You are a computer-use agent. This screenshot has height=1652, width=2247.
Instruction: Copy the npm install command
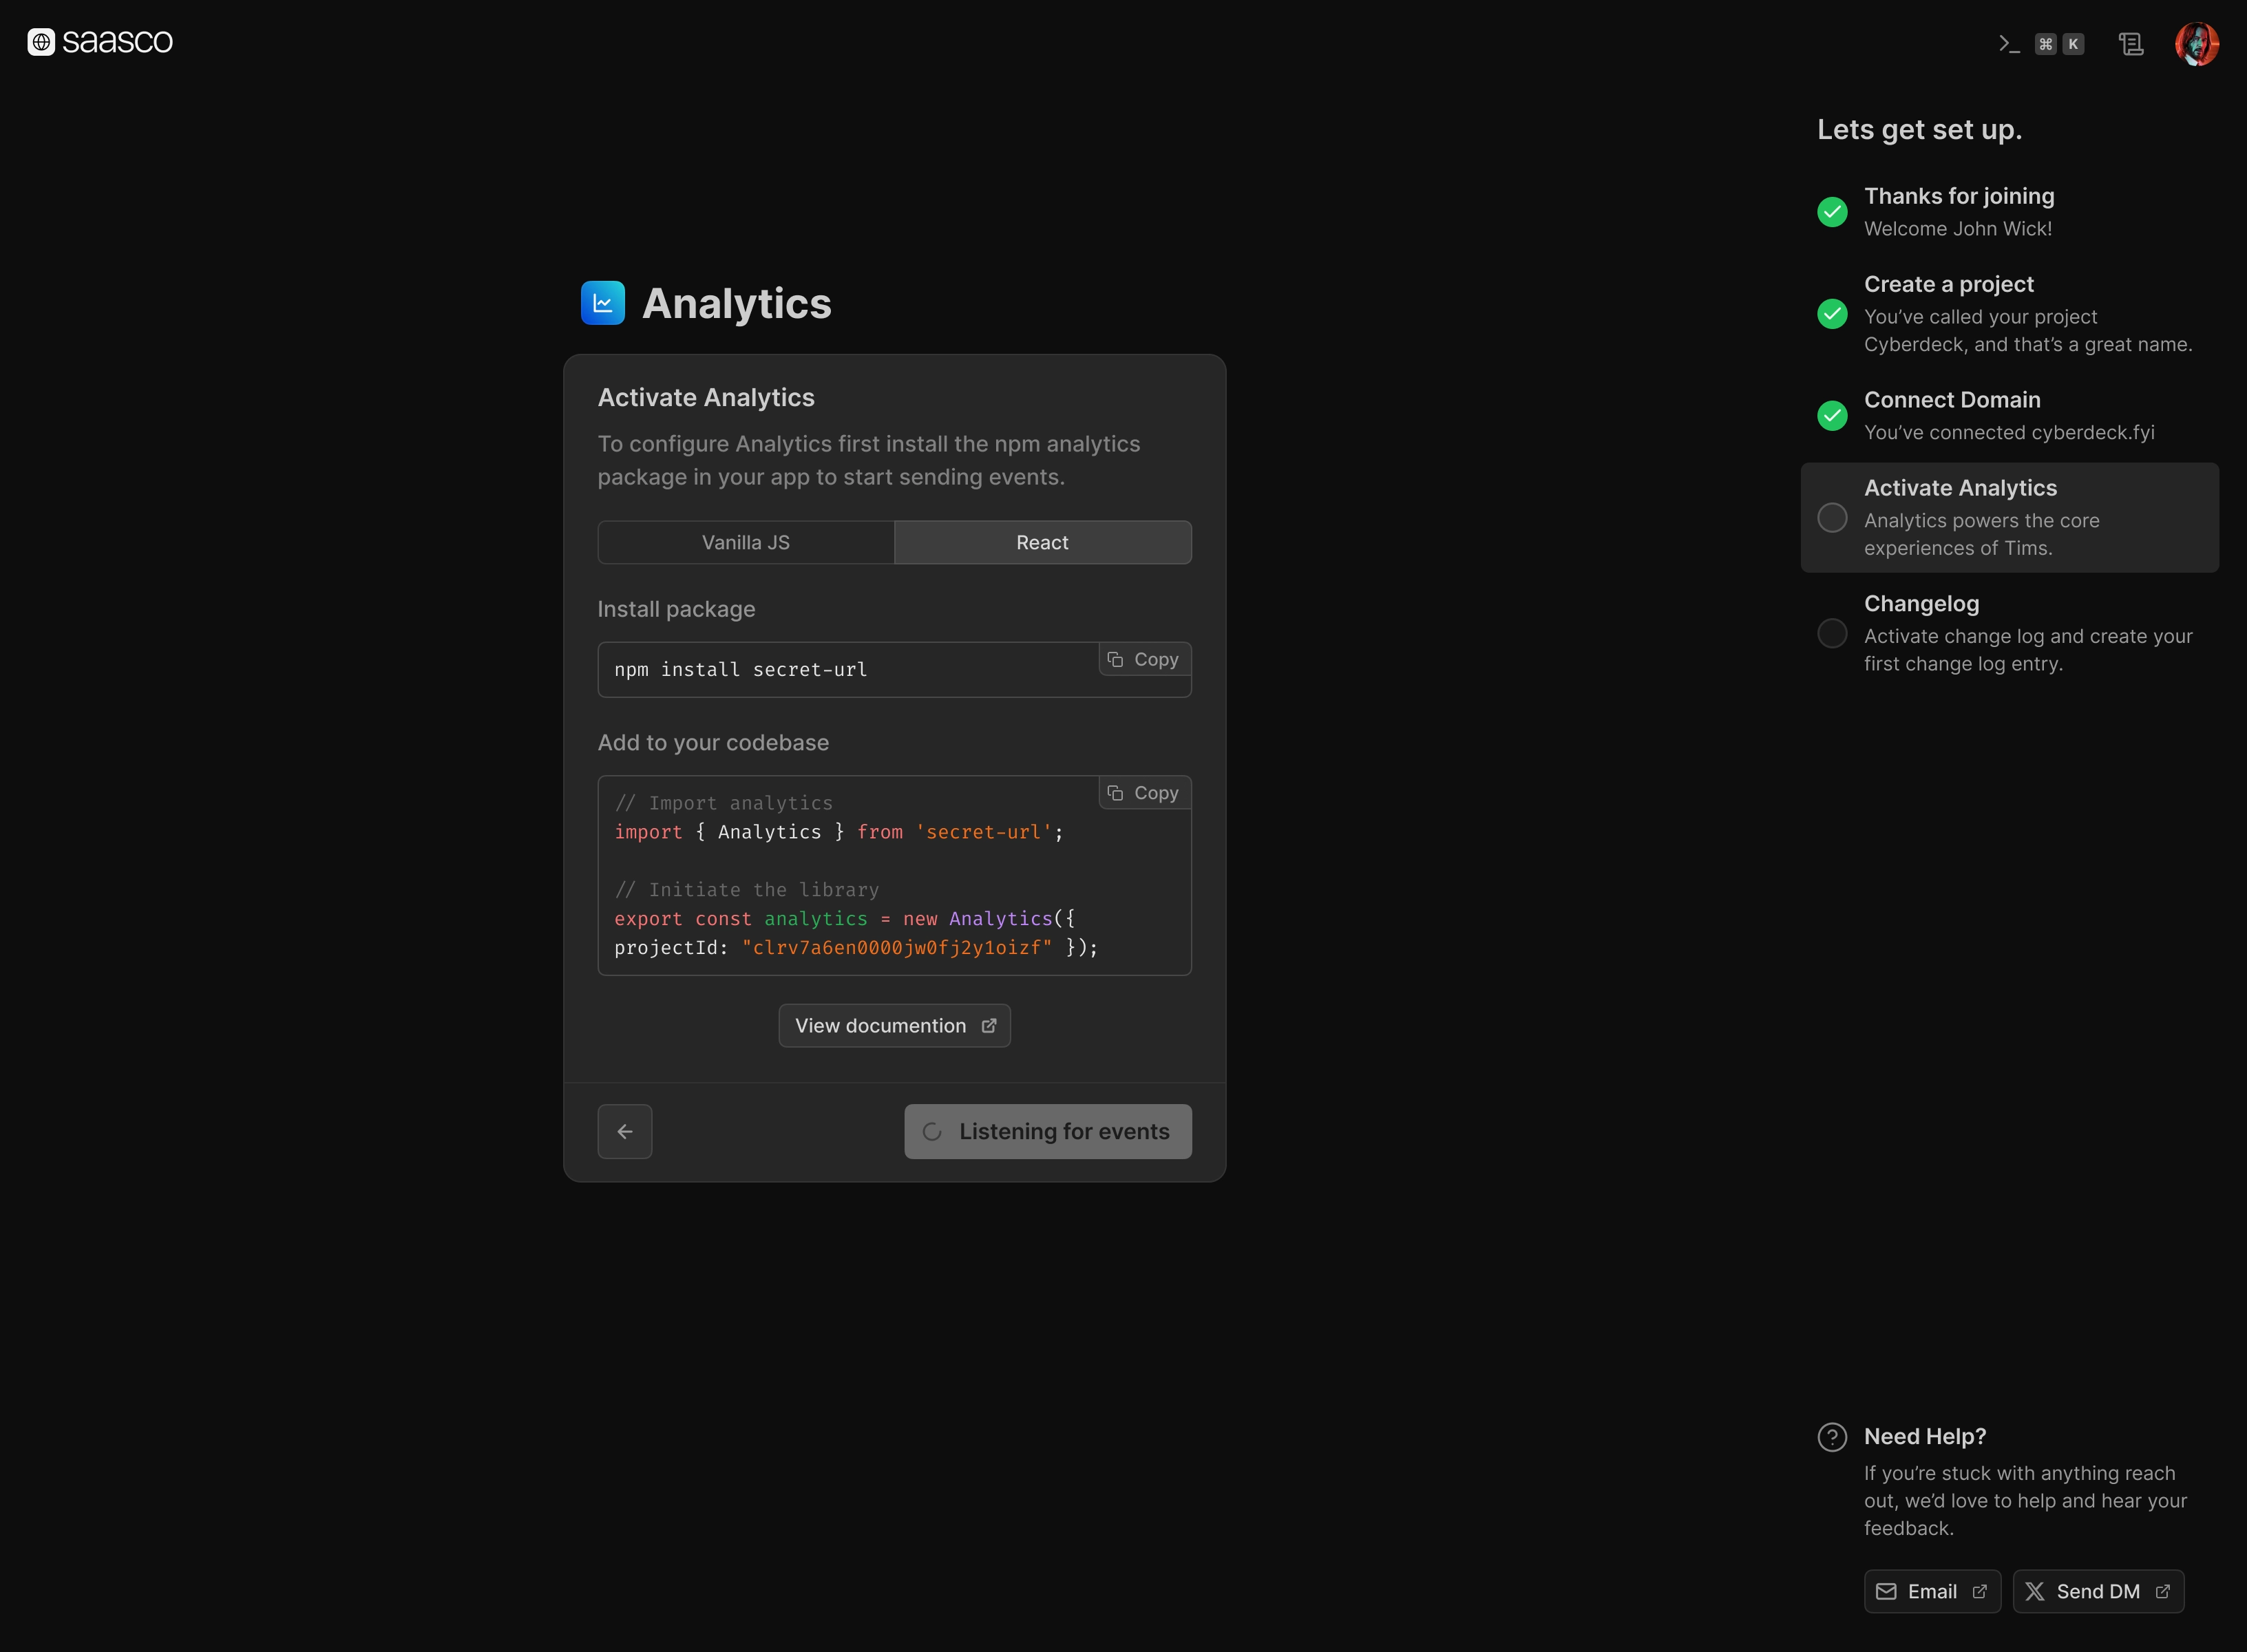tap(1144, 659)
